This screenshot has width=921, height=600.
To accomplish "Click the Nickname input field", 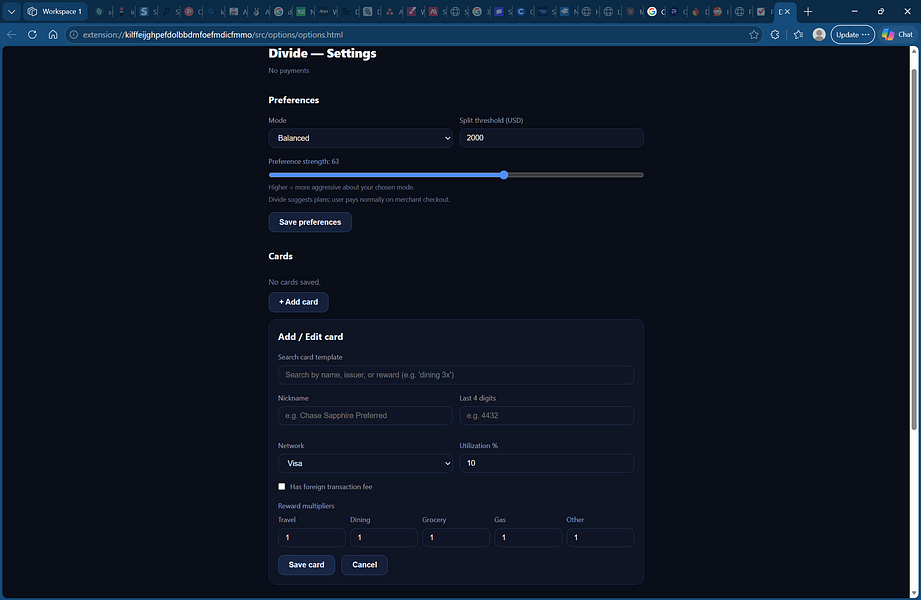I will click(365, 415).
